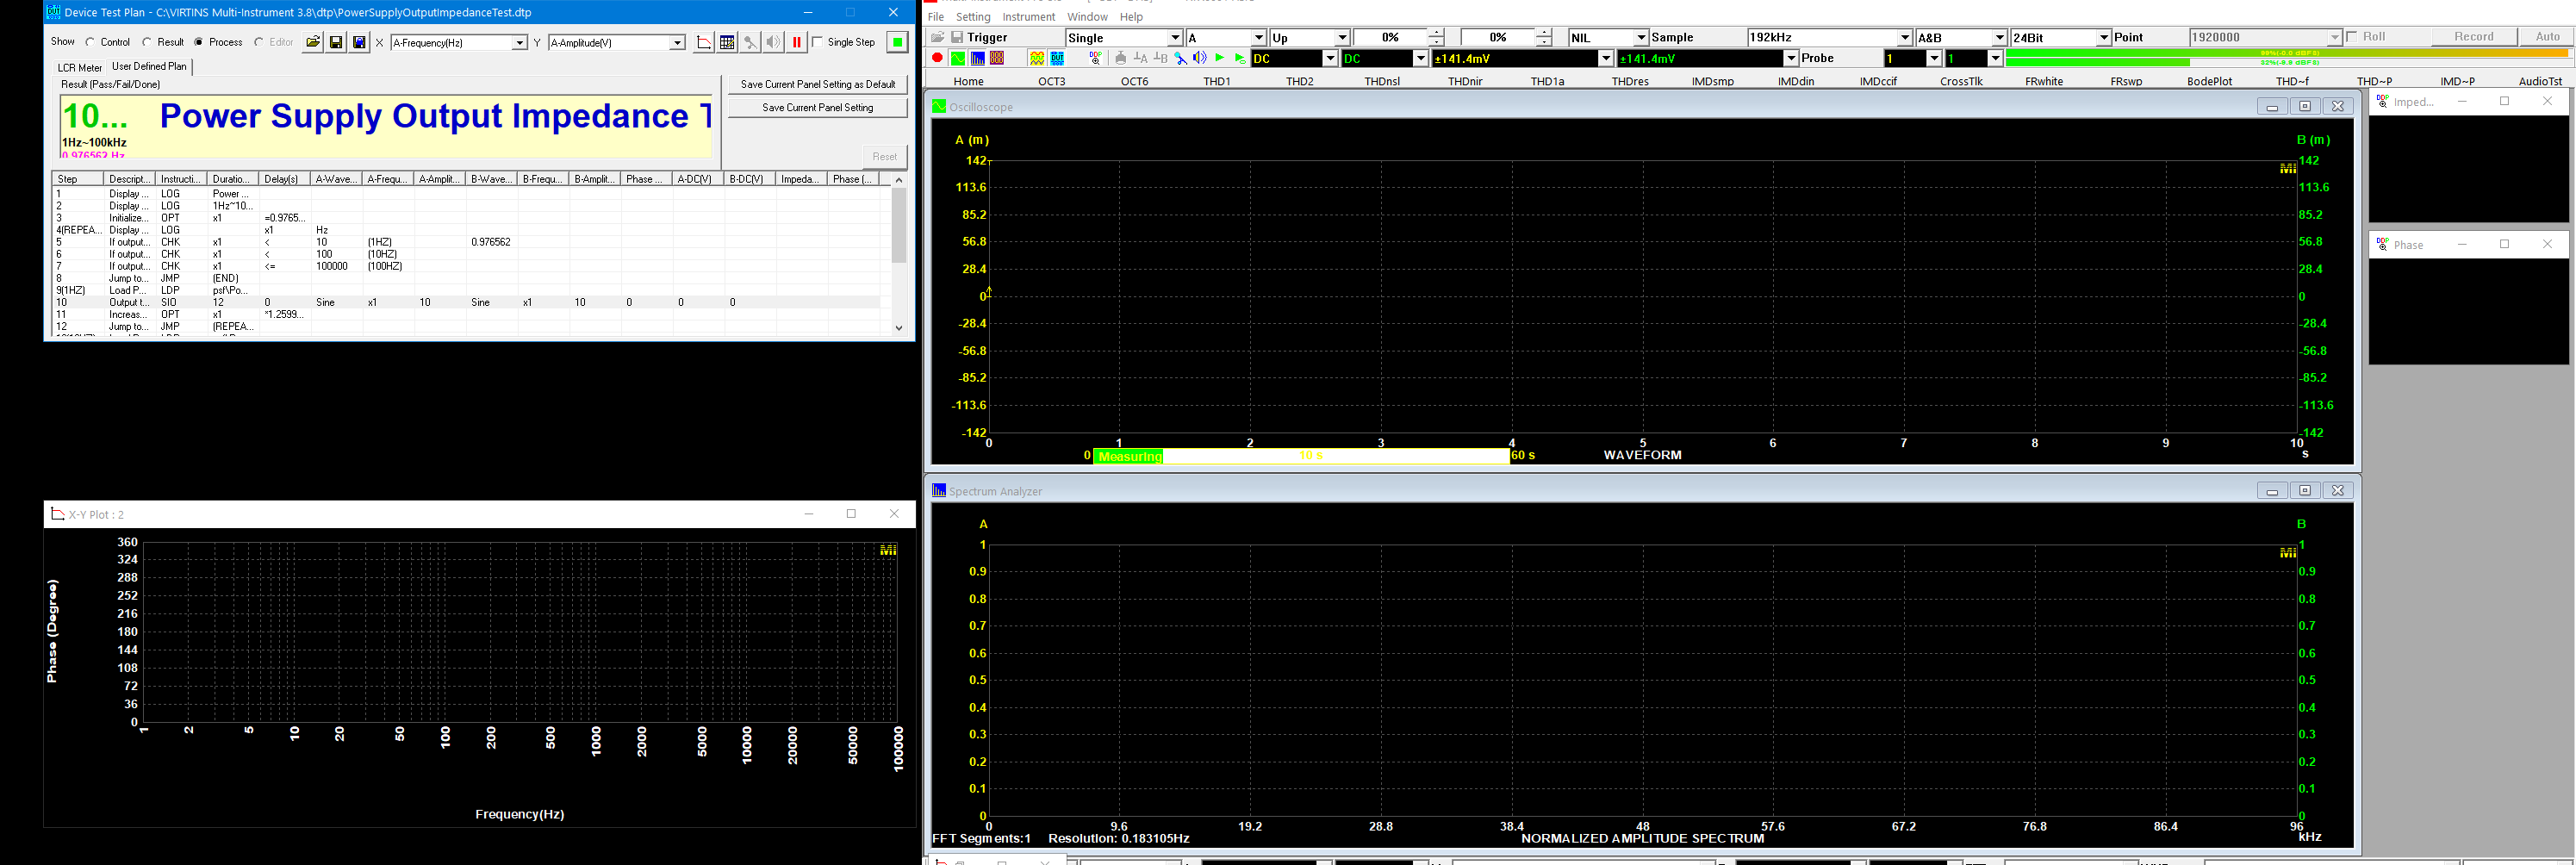Click the first trigger level 0% field
This screenshot has width=2576, height=865.
point(1390,38)
